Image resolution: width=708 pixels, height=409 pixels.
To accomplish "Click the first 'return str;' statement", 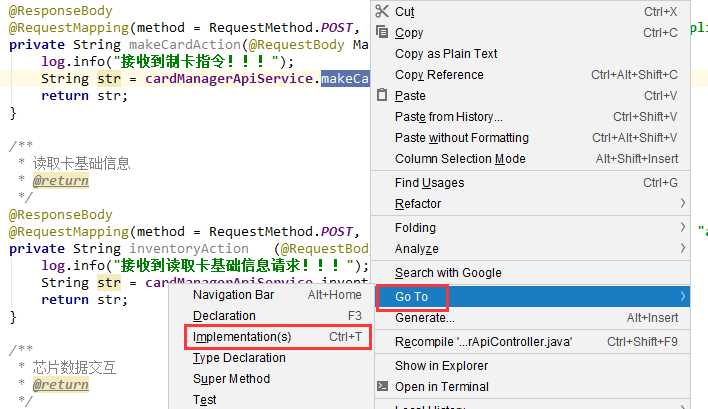I will pos(84,96).
